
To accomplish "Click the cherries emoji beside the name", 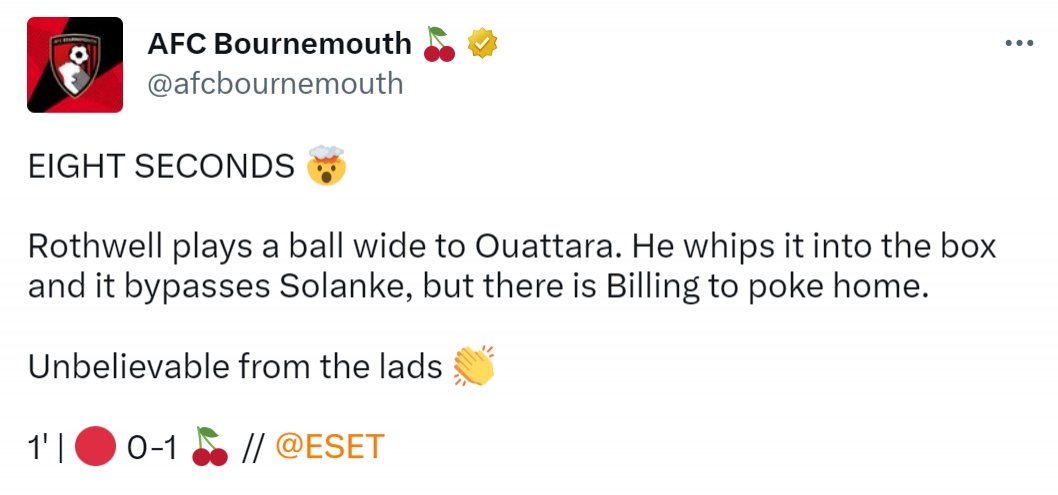I will (439, 45).
